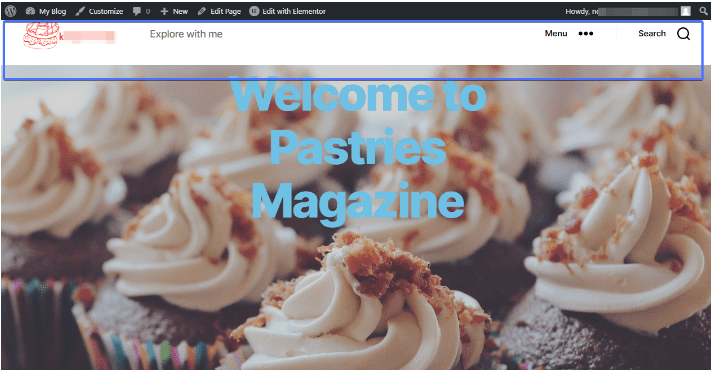Open search with header magnifier icon
The width and height of the screenshot is (713, 372).
pyautogui.click(x=683, y=34)
